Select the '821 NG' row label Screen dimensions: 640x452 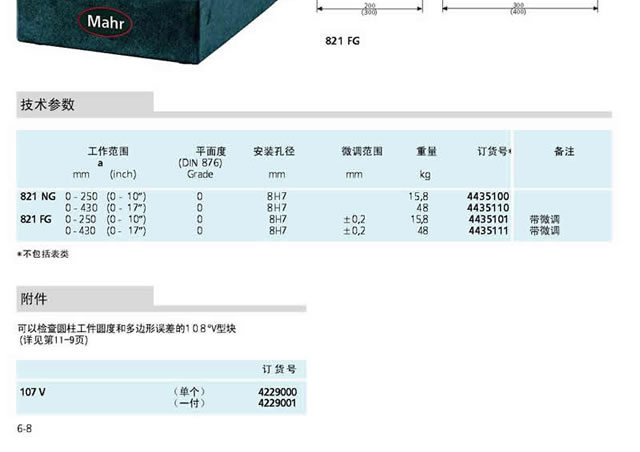38,196
